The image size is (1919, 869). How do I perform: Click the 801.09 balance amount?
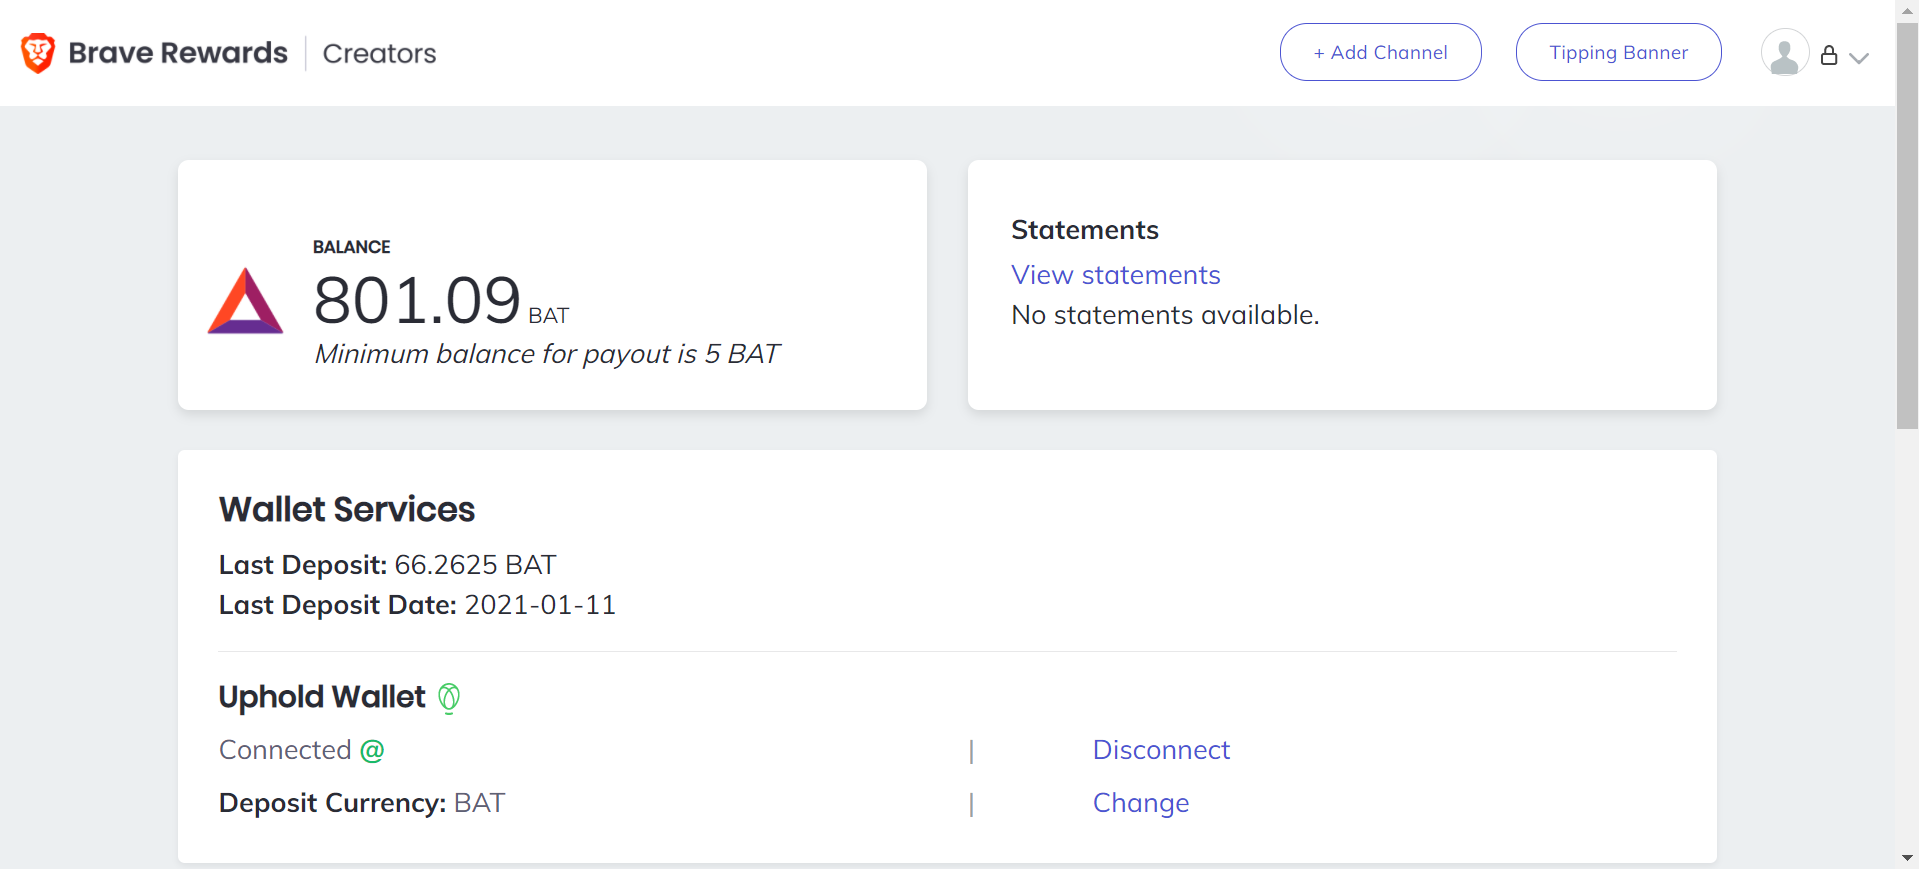click(x=417, y=300)
